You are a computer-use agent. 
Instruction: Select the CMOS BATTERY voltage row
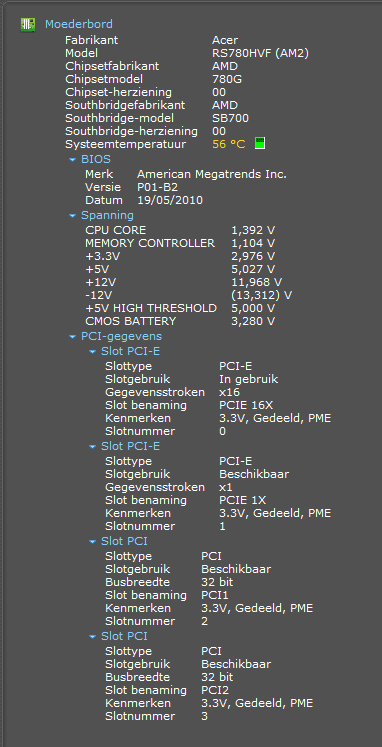pos(180,321)
